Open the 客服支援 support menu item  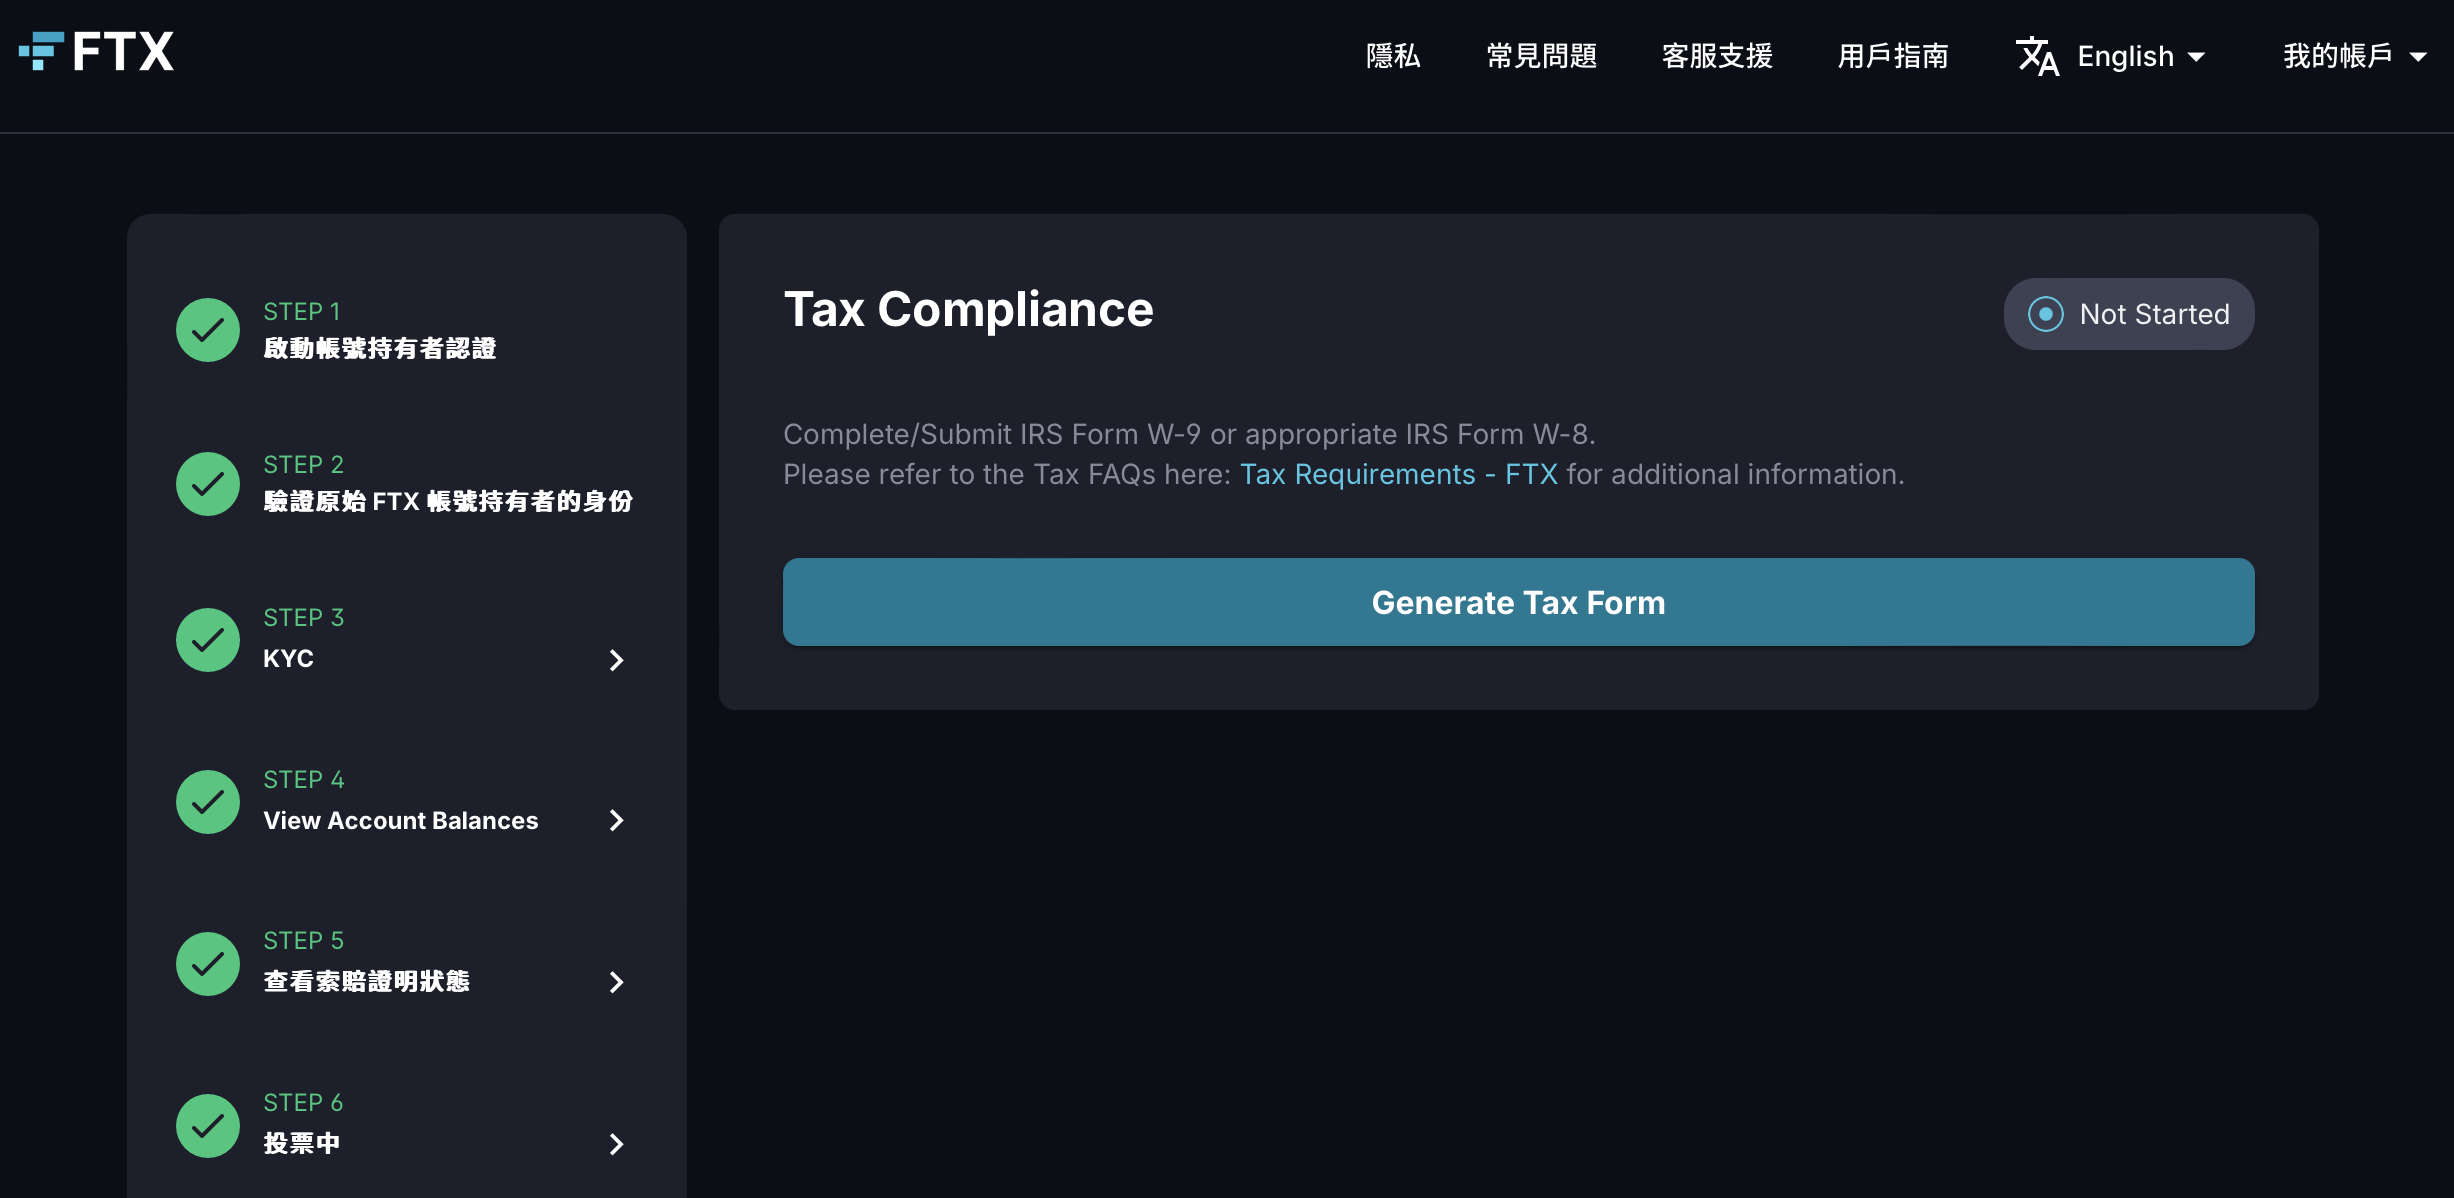tap(1717, 56)
